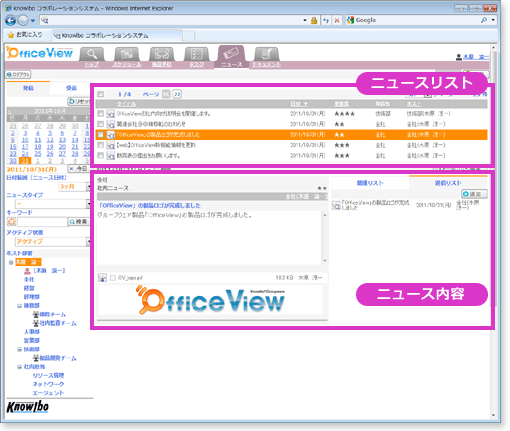510x431 pixels.
Task: Click the OfficeView logo attachment image
Action: click(210, 300)
